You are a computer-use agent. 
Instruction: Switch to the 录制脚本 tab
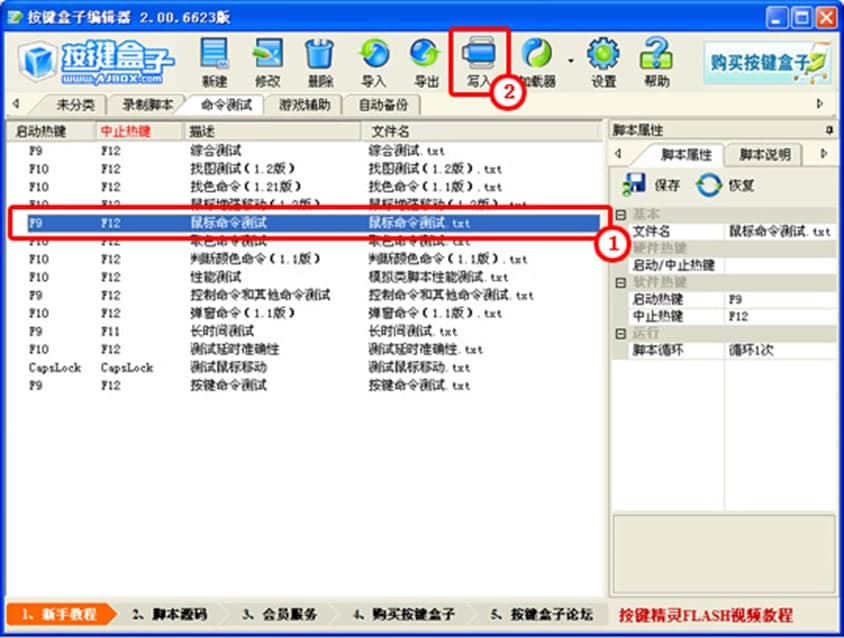coord(147,104)
